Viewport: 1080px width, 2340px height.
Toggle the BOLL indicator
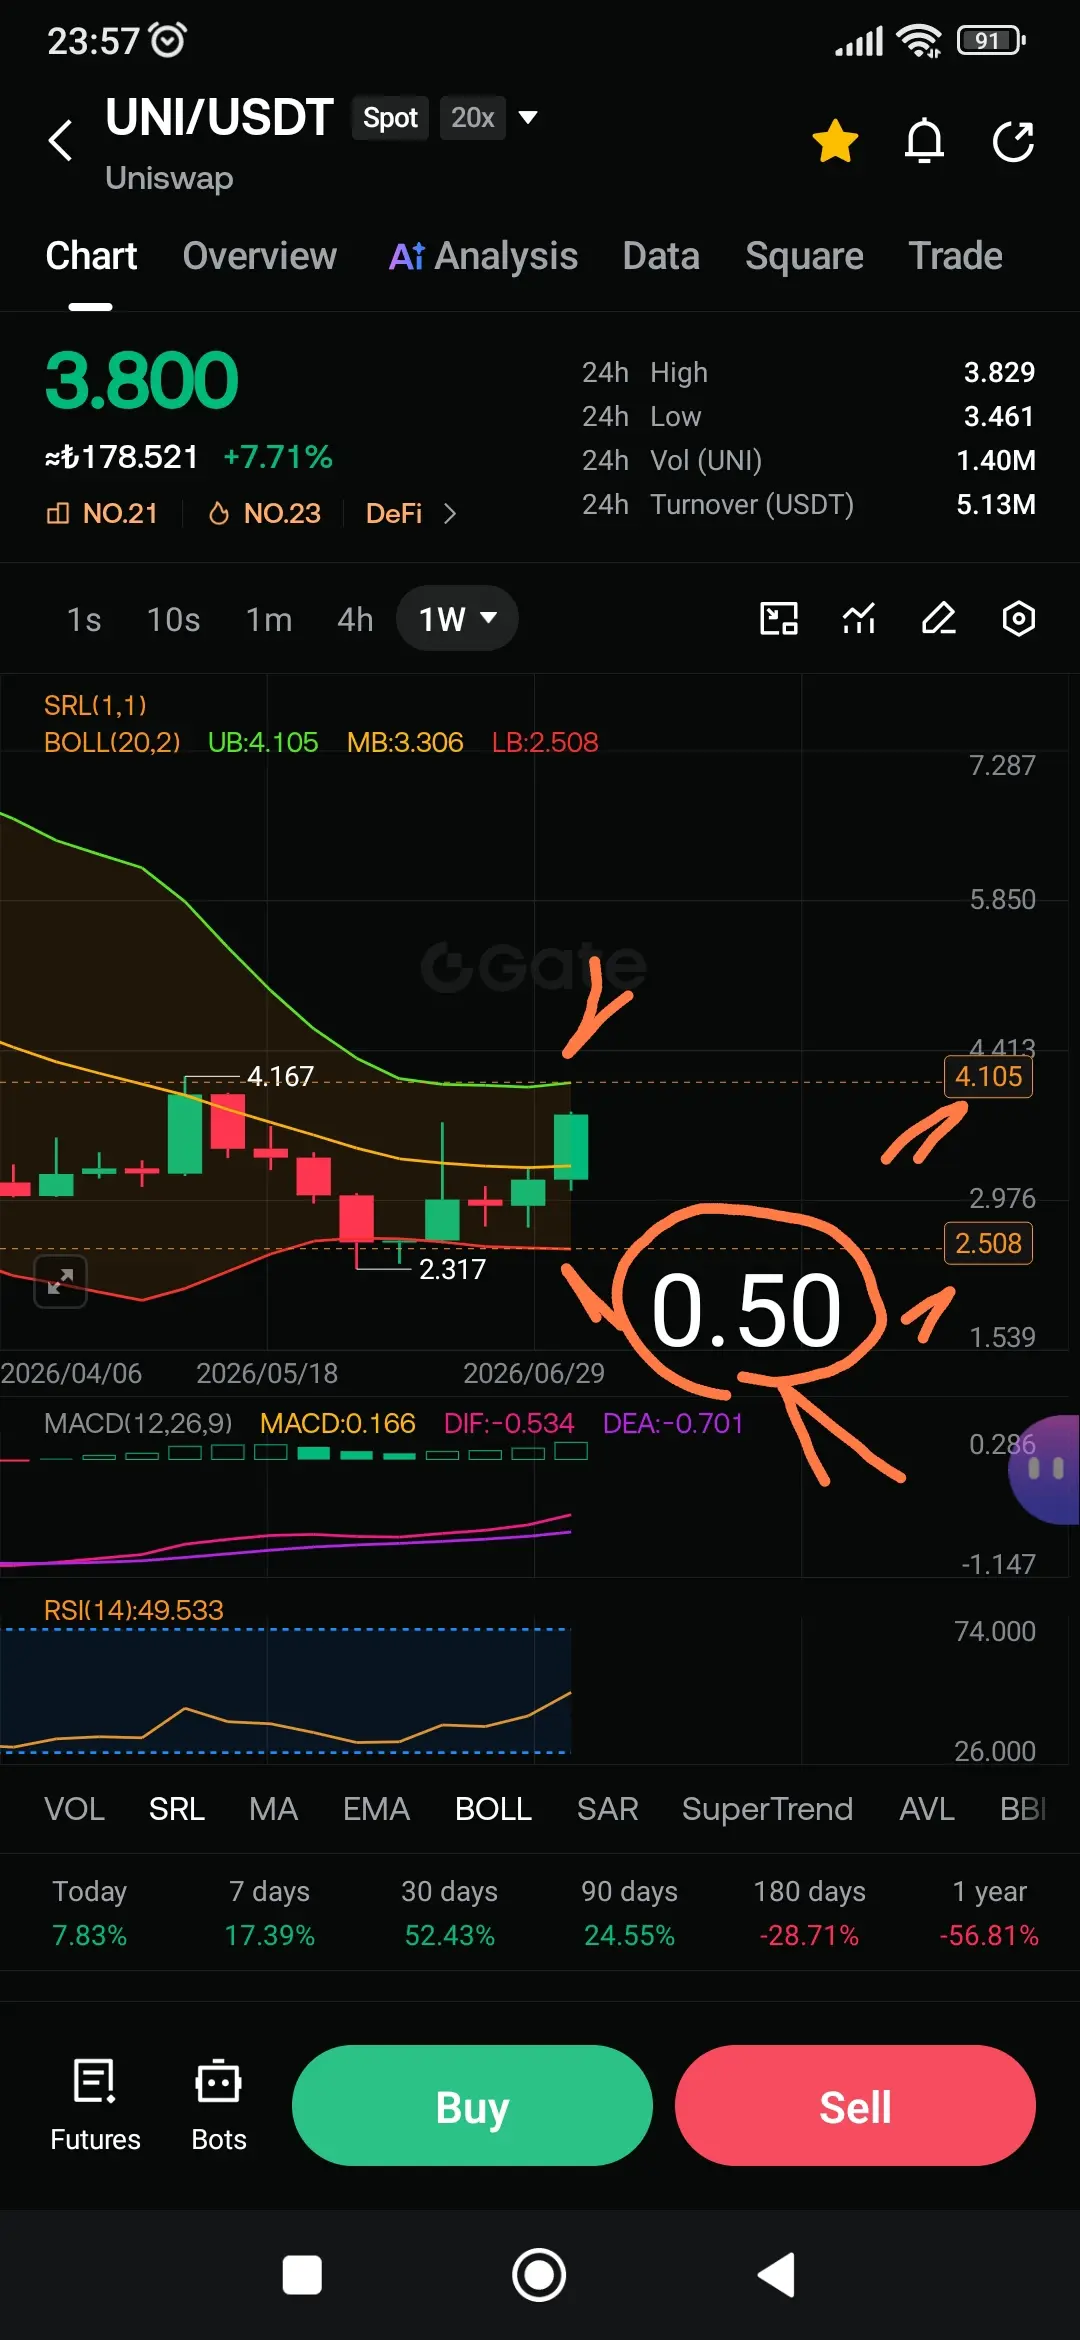(x=493, y=1809)
